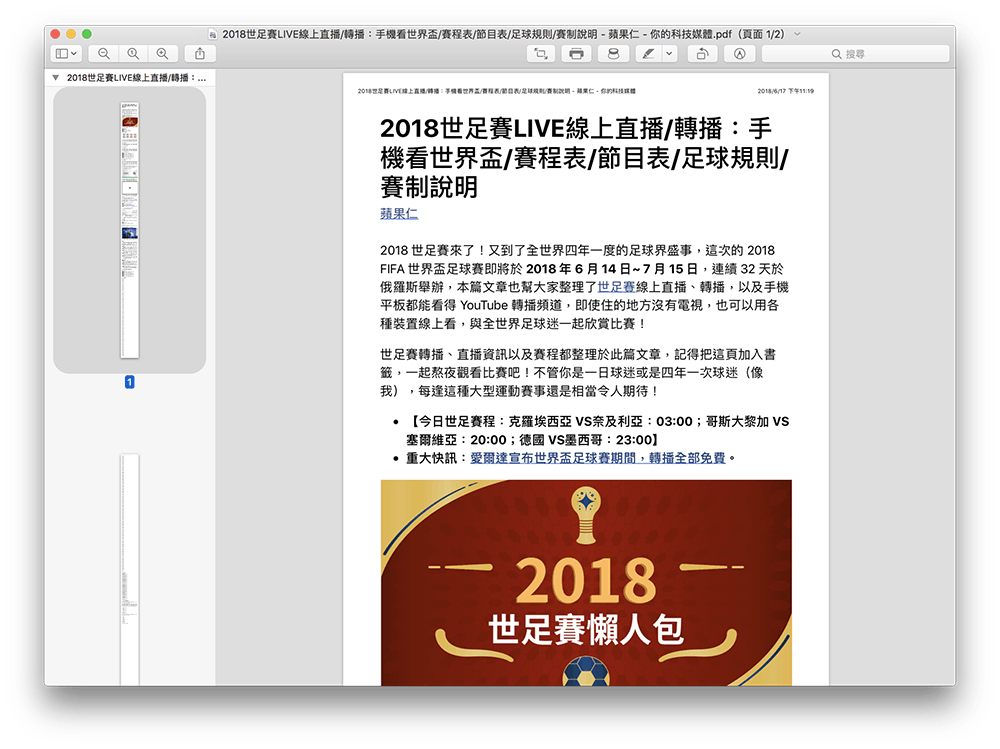Select the highlight pen tool
This screenshot has width=1000, height=749.
pos(647,53)
